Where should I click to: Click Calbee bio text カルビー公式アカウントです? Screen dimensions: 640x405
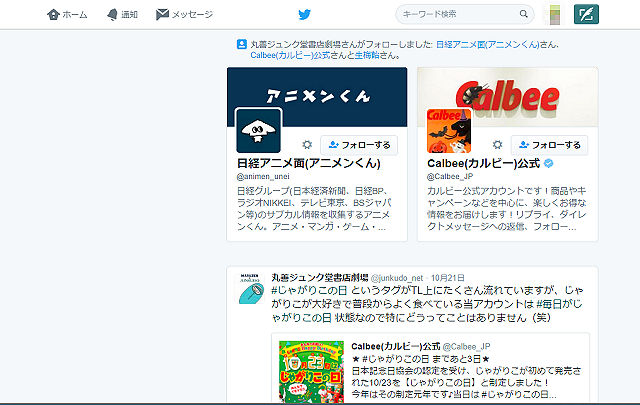[486, 191]
